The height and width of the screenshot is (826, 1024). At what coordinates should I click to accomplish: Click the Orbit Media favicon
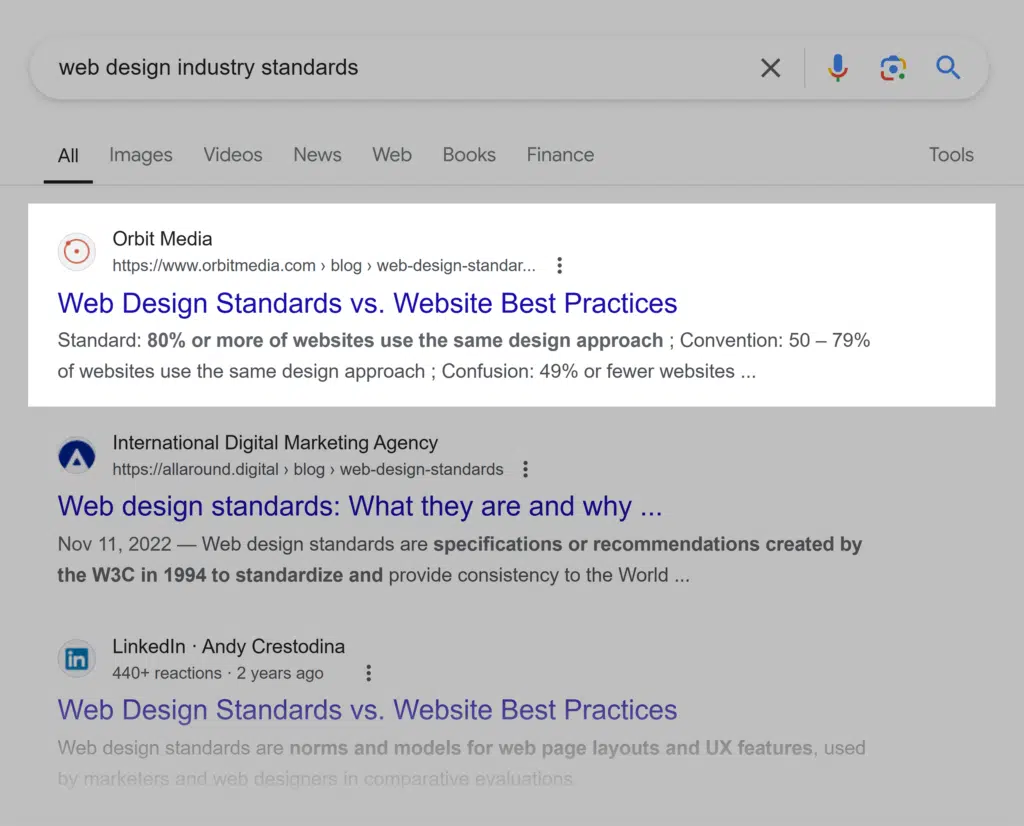pos(77,252)
